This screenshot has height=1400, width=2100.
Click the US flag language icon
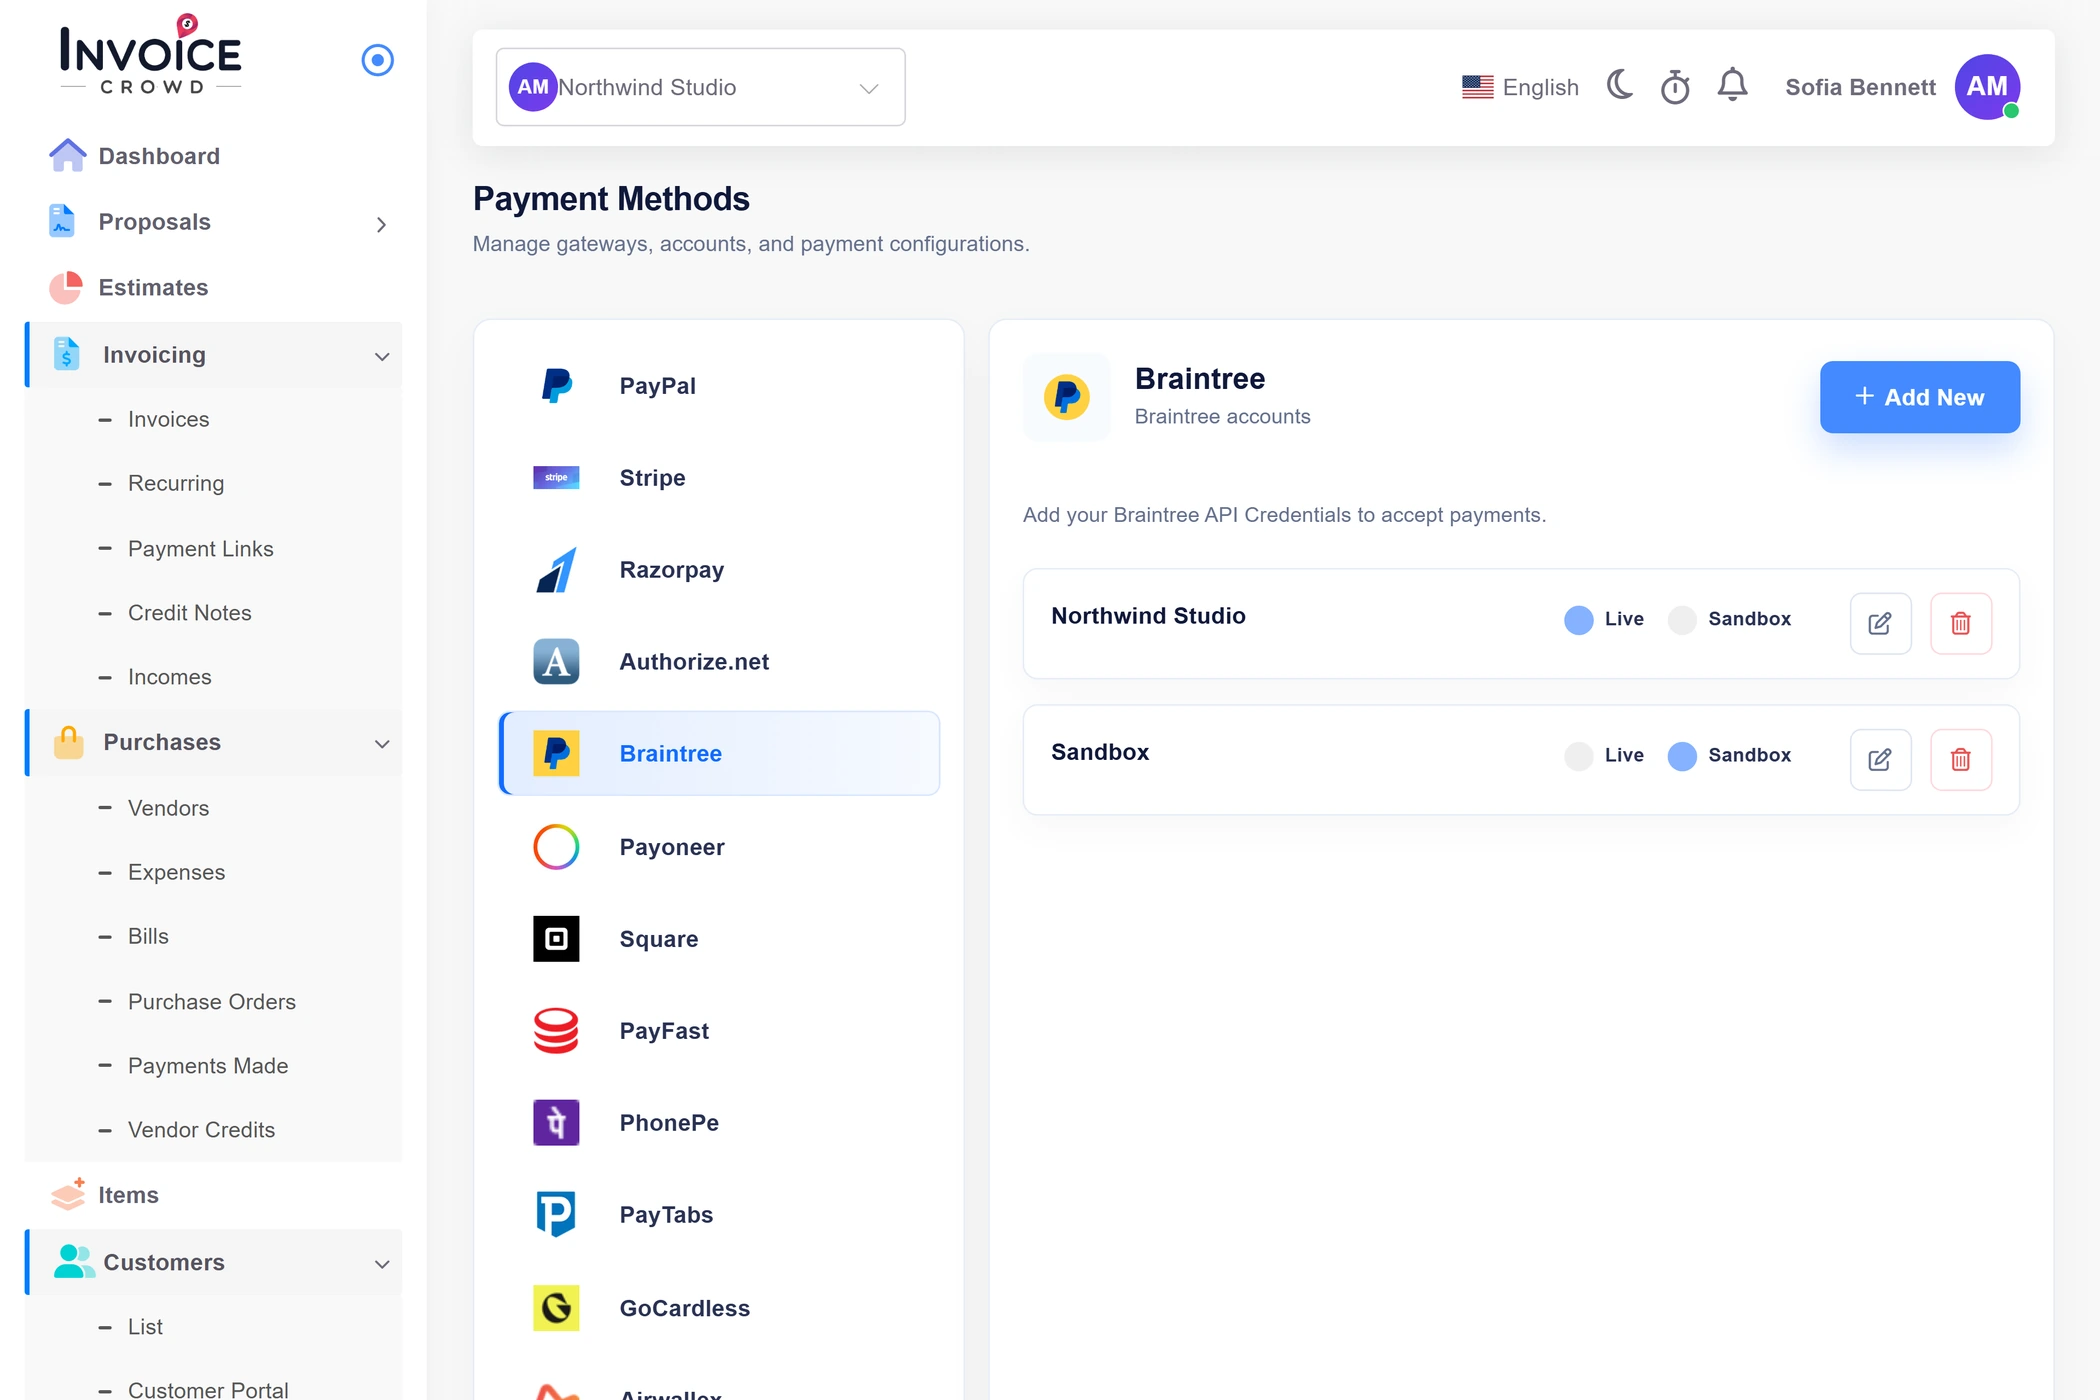pyautogui.click(x=1477, y=87)
